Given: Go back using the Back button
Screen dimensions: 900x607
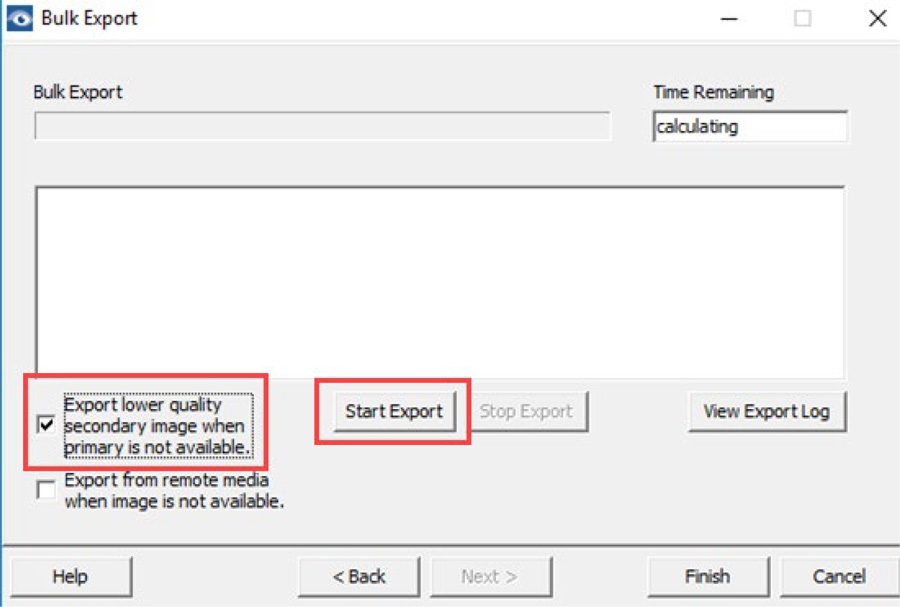Looking at the screenshot, I should 358,576.
